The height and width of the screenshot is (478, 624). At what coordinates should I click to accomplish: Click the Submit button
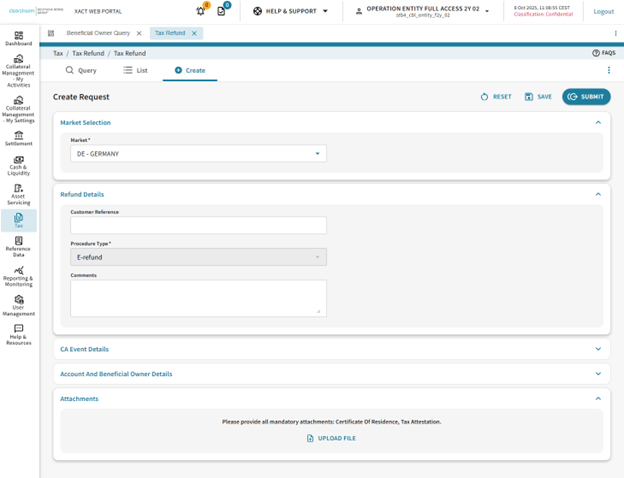pos(586,97)
